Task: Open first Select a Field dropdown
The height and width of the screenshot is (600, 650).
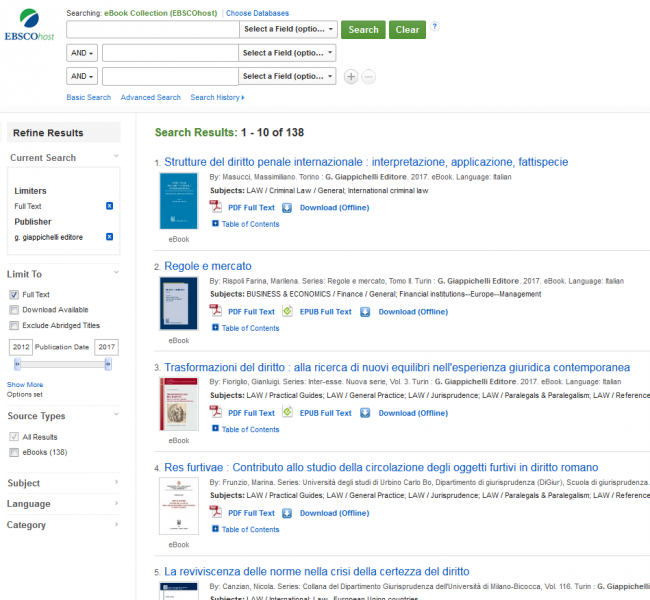Action: point(287,29)
